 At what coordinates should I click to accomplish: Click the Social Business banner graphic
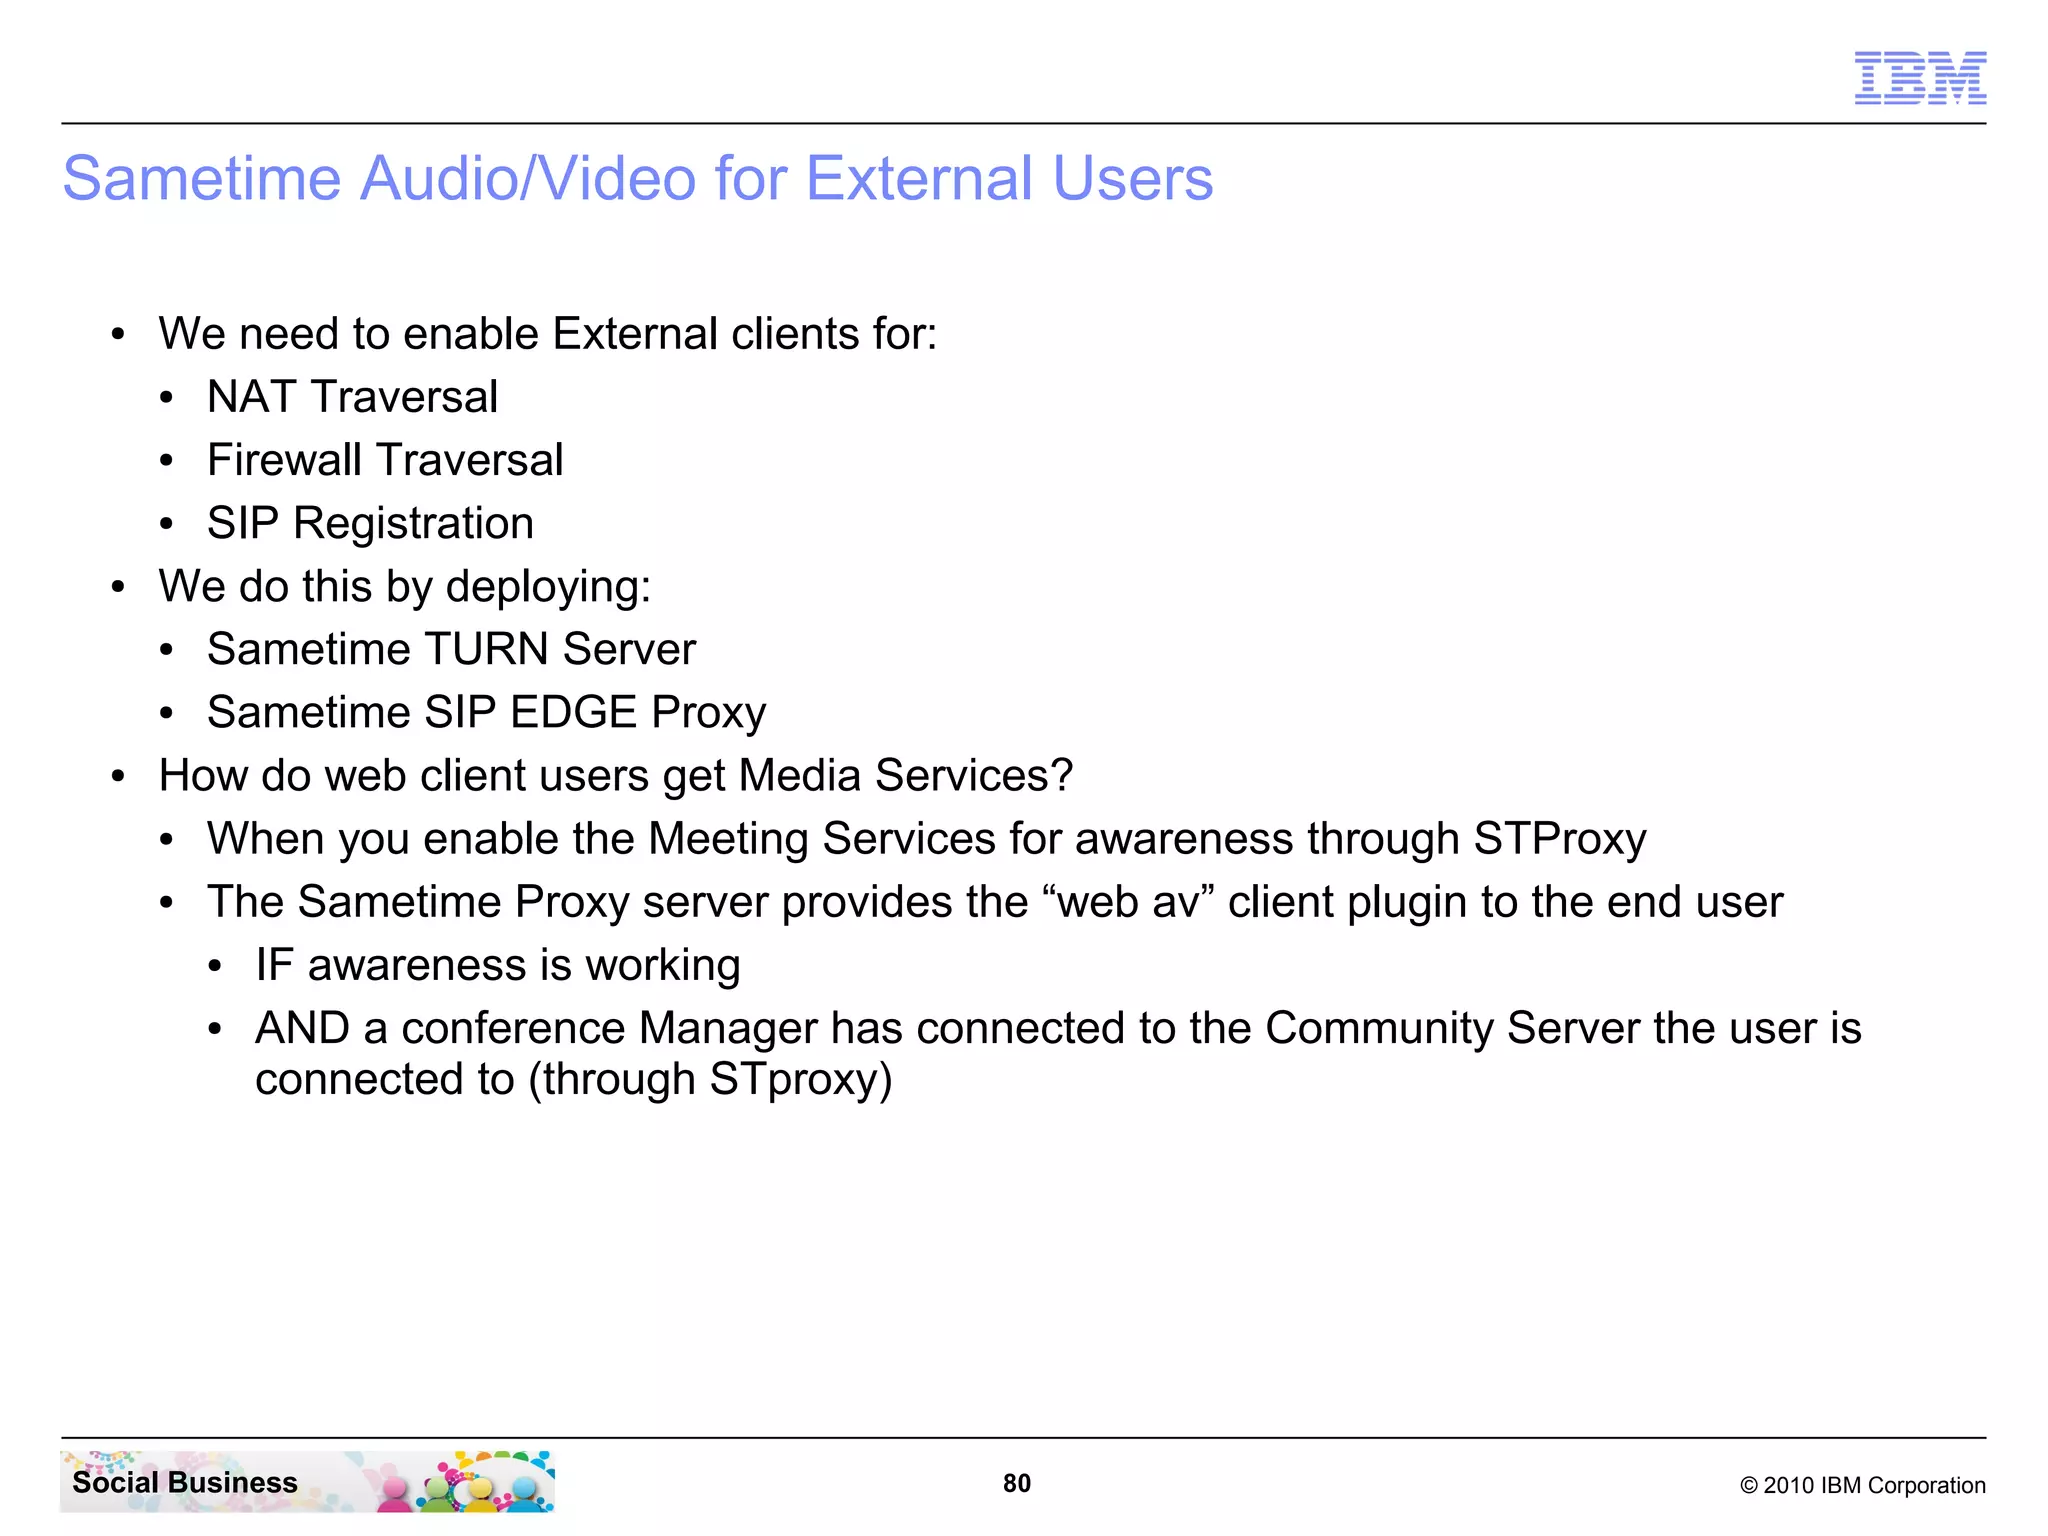(x=308, y=1482)
